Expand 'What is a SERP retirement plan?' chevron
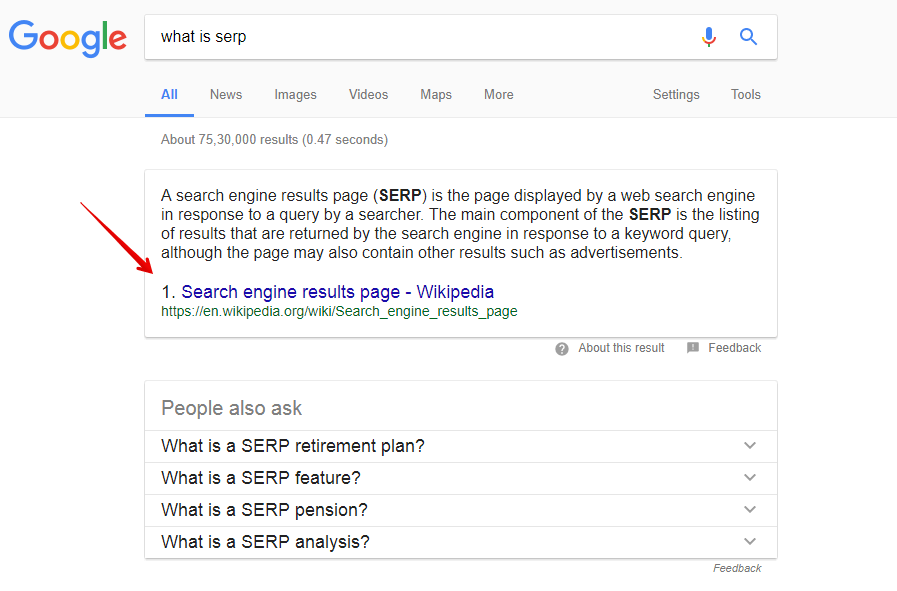This screenshot has width=897, height=591. tap(750, 445)
